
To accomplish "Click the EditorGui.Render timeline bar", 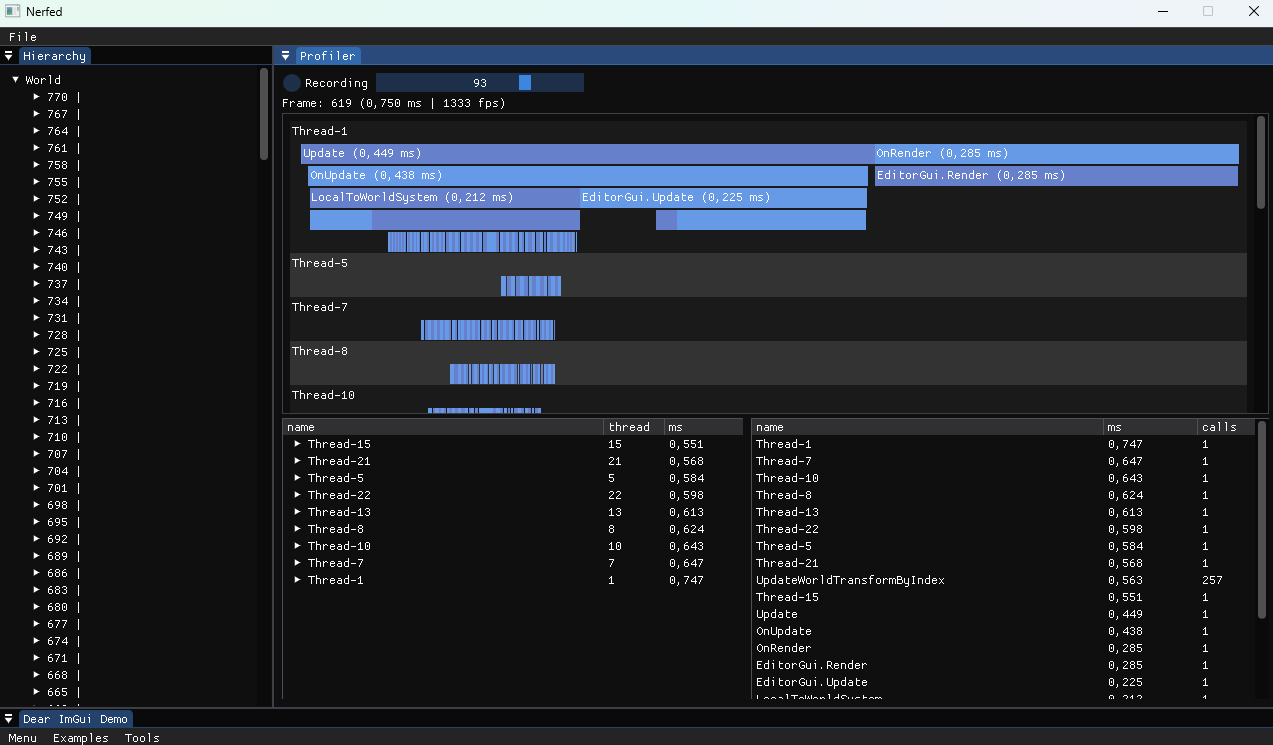I will 1055,176.
